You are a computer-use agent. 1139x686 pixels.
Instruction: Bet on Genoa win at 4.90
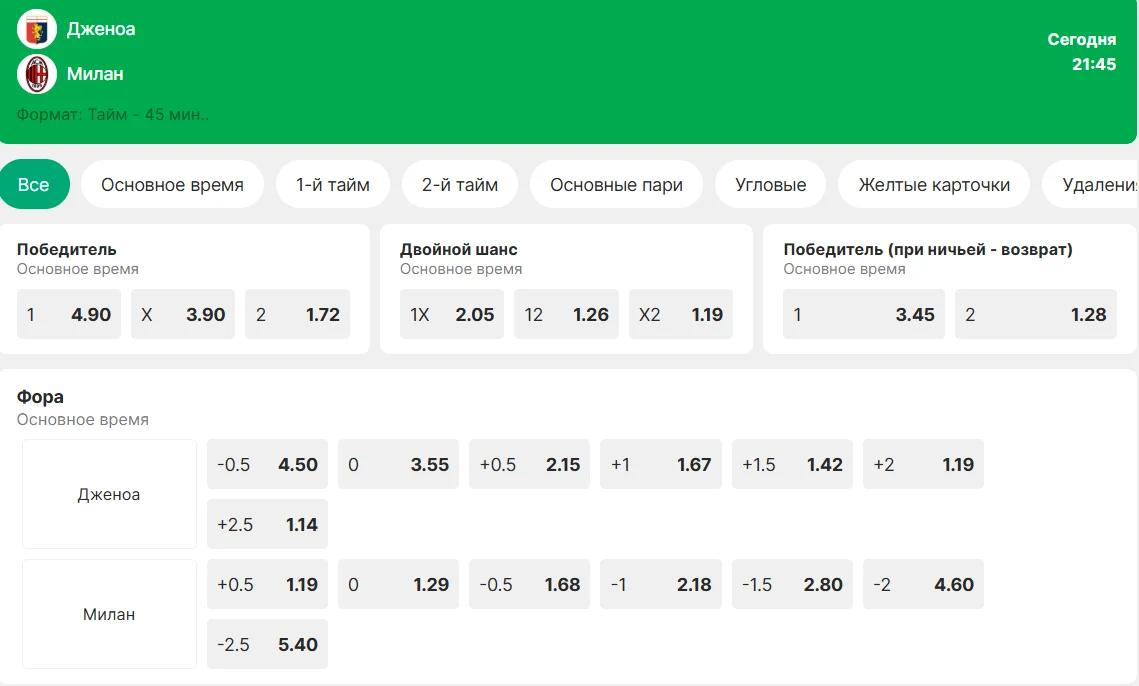pyautogui.click(x=69, y=315)
